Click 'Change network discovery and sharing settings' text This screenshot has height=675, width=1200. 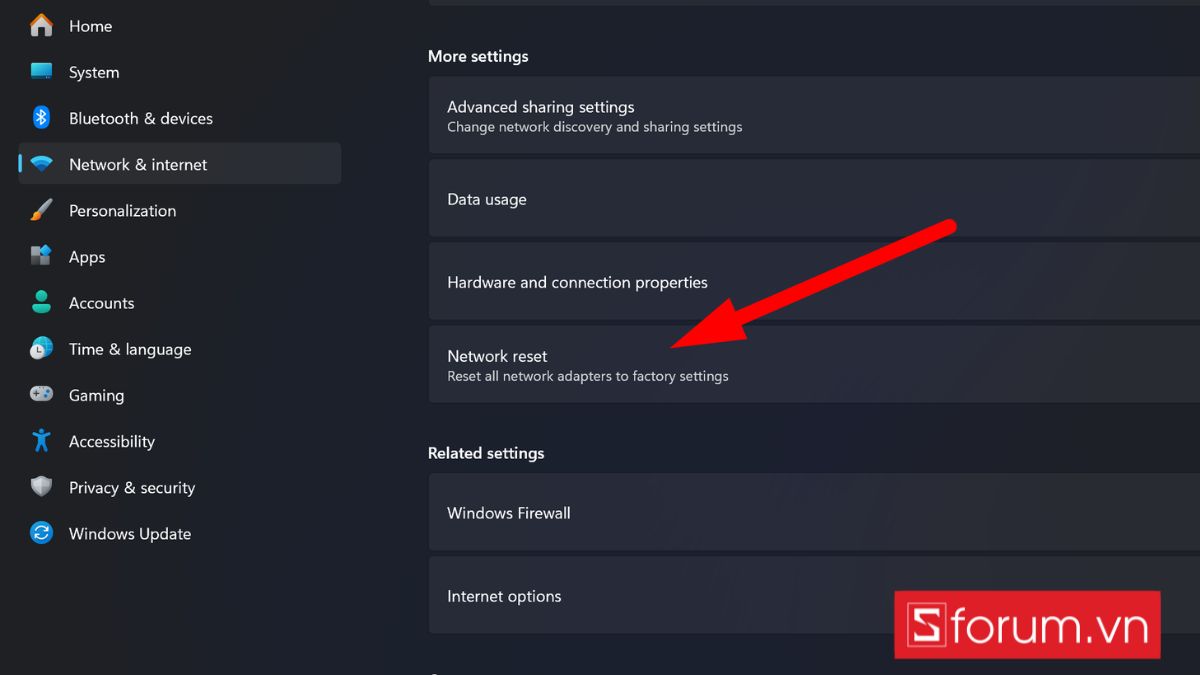[x=594, y=127]
